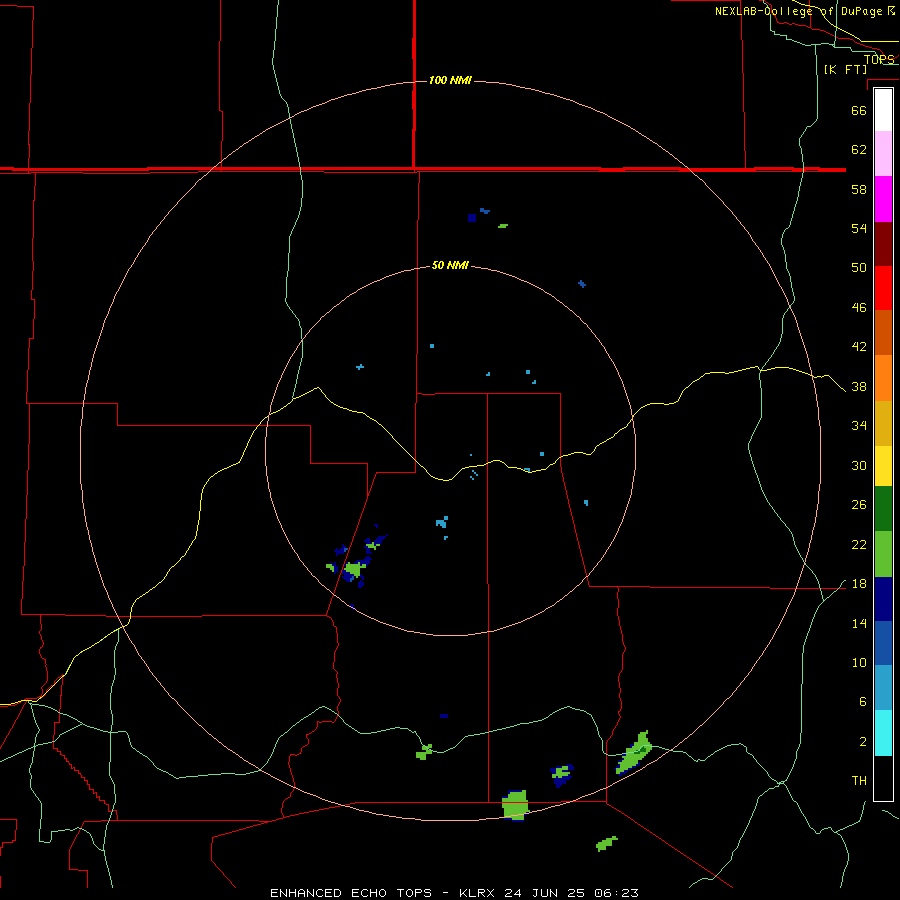900x900 pixels.
Task: Click the light orange color bar segment
Action: 883,378
